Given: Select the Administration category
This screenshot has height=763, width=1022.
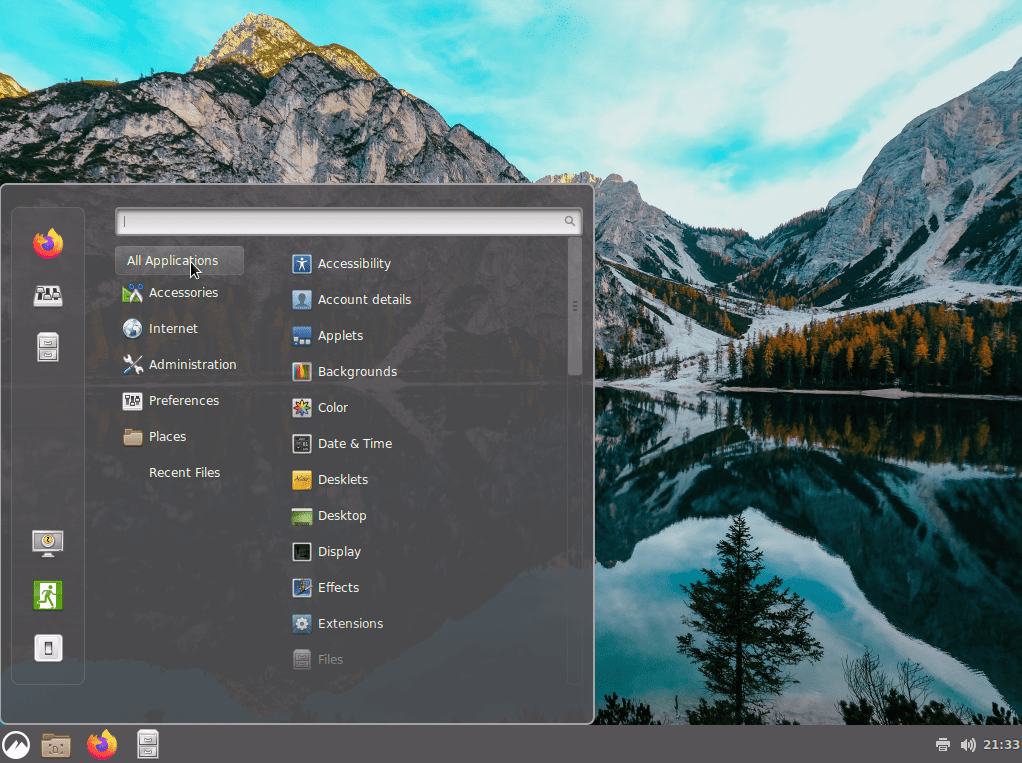Looking at the screenshot, I should point(192,364).
